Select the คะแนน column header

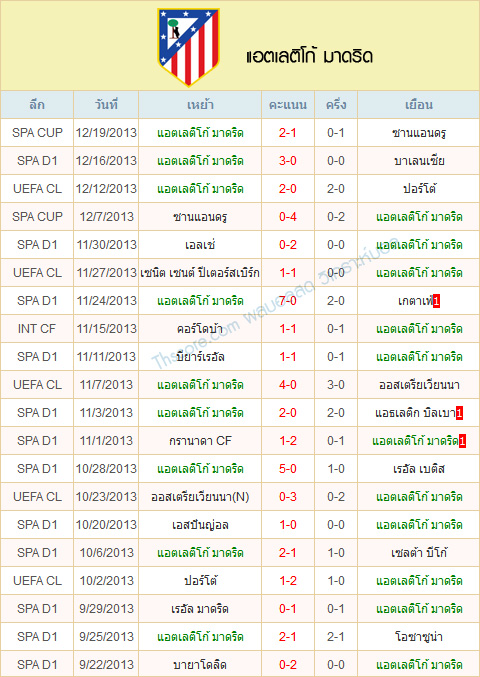pyautogui.click(x=288, y=105)
